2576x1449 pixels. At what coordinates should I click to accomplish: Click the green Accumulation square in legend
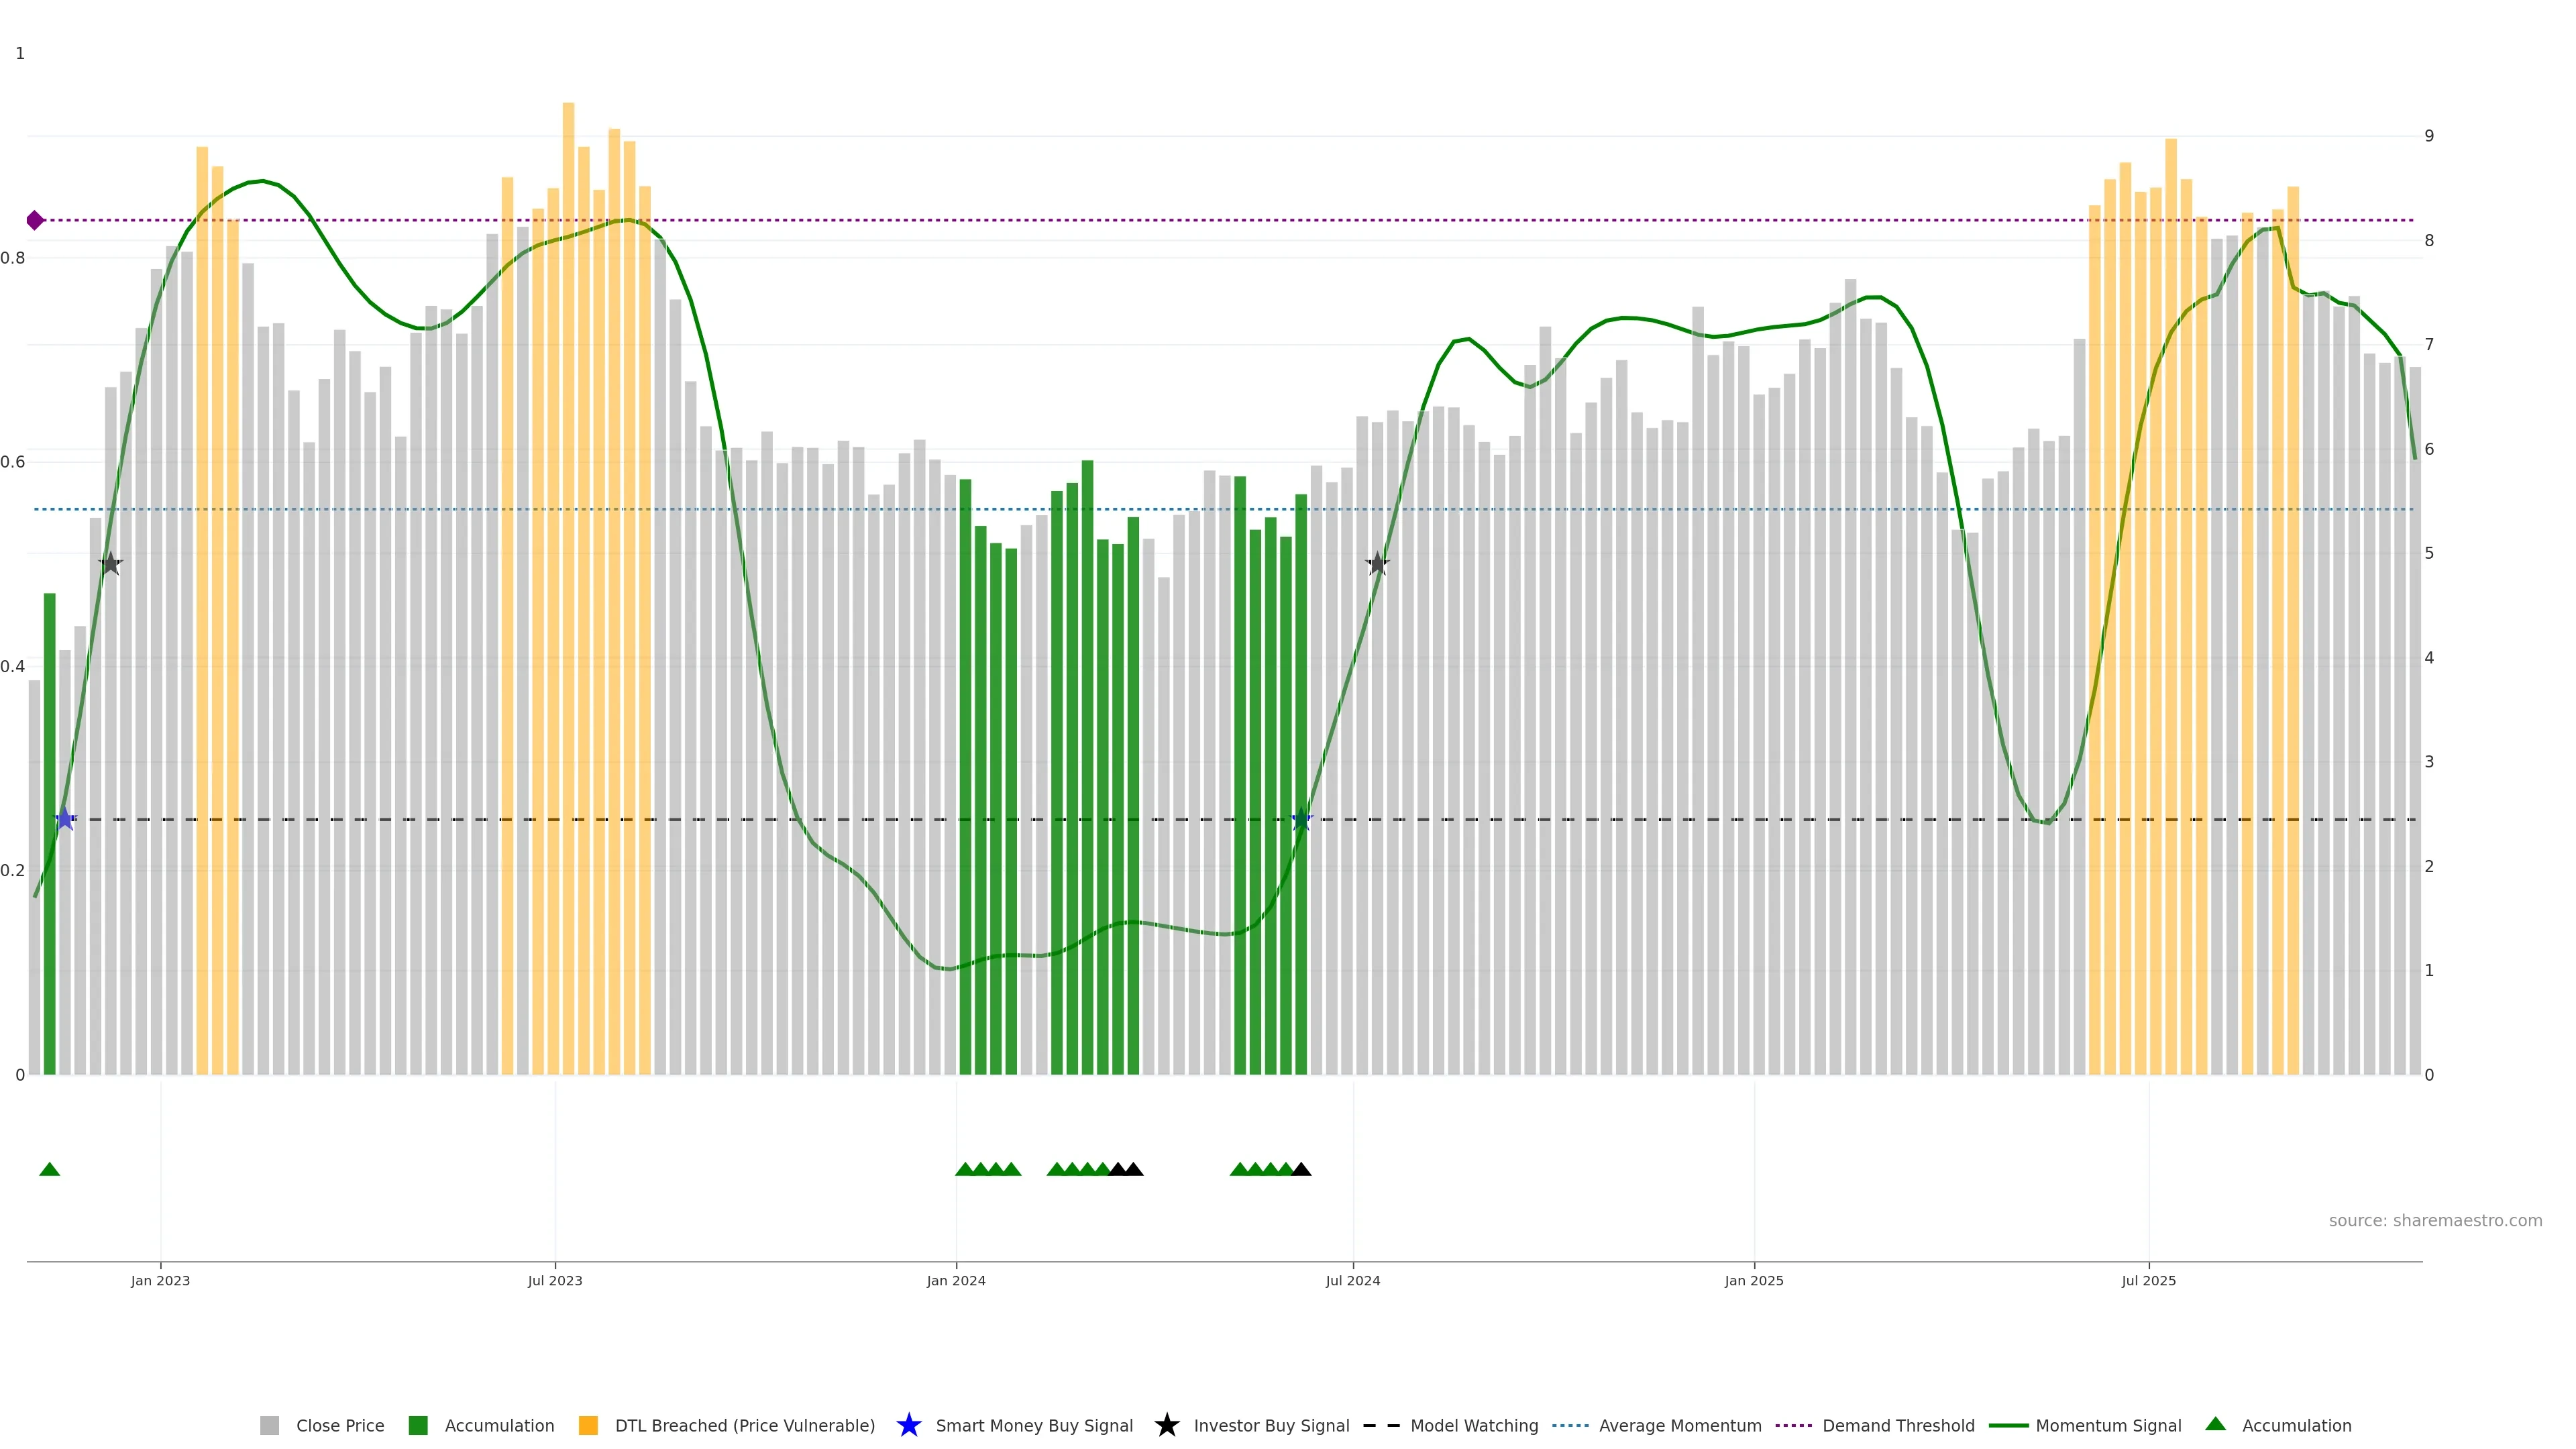point(418,1425)
